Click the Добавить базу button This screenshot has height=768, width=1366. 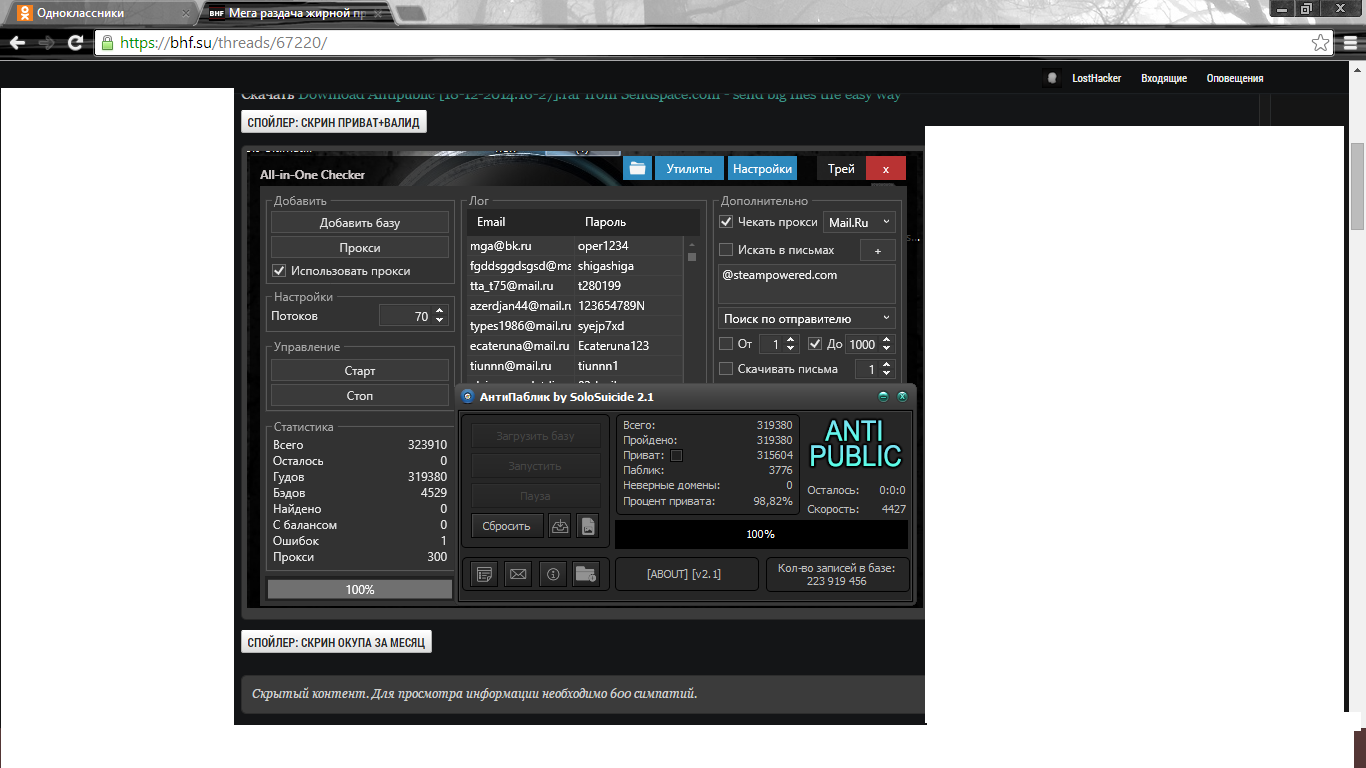(360, 222)
